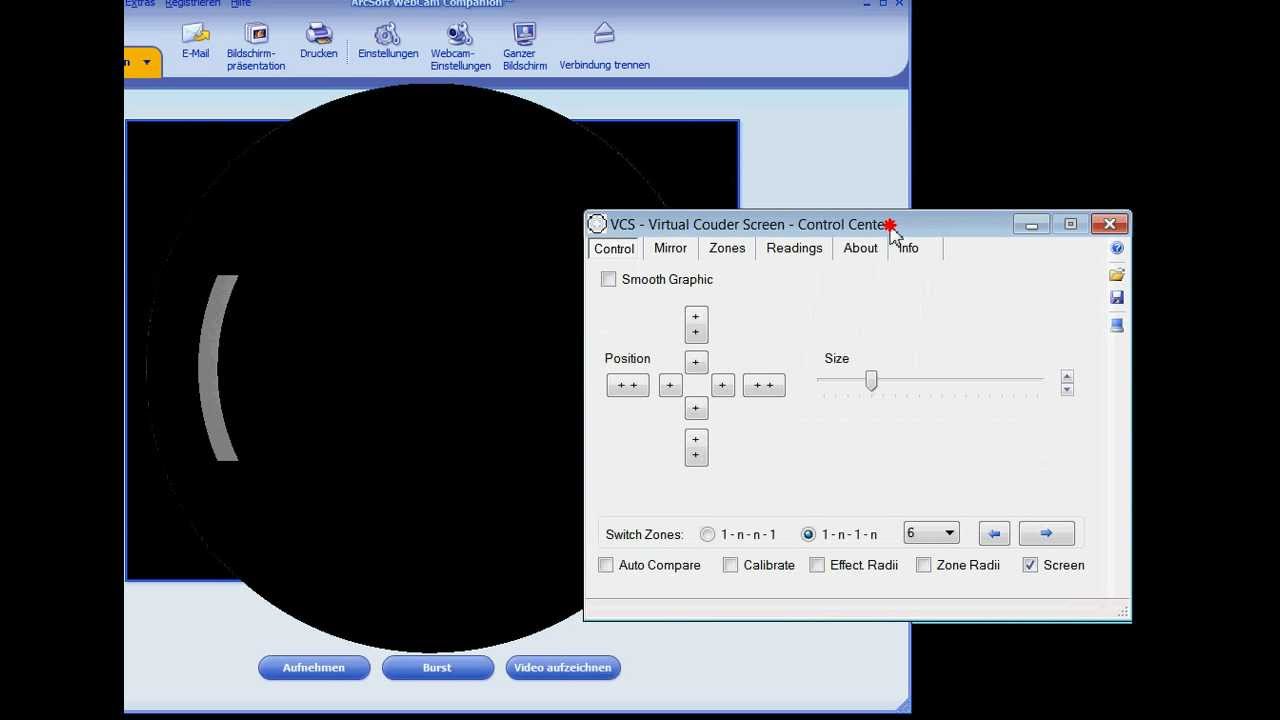Click the single-plus up position button
This screenshot has height=720, width=1280.
pyautogui.click(x=696, y=362)
